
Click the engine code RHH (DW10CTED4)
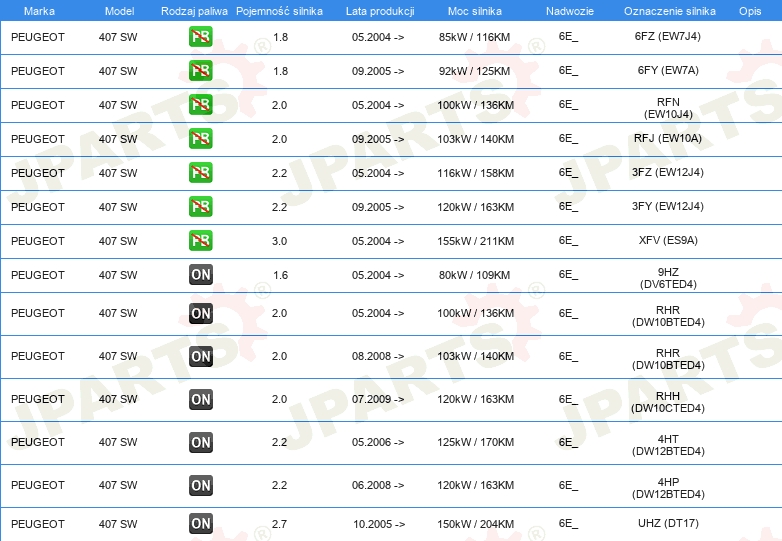click(668, 402)
